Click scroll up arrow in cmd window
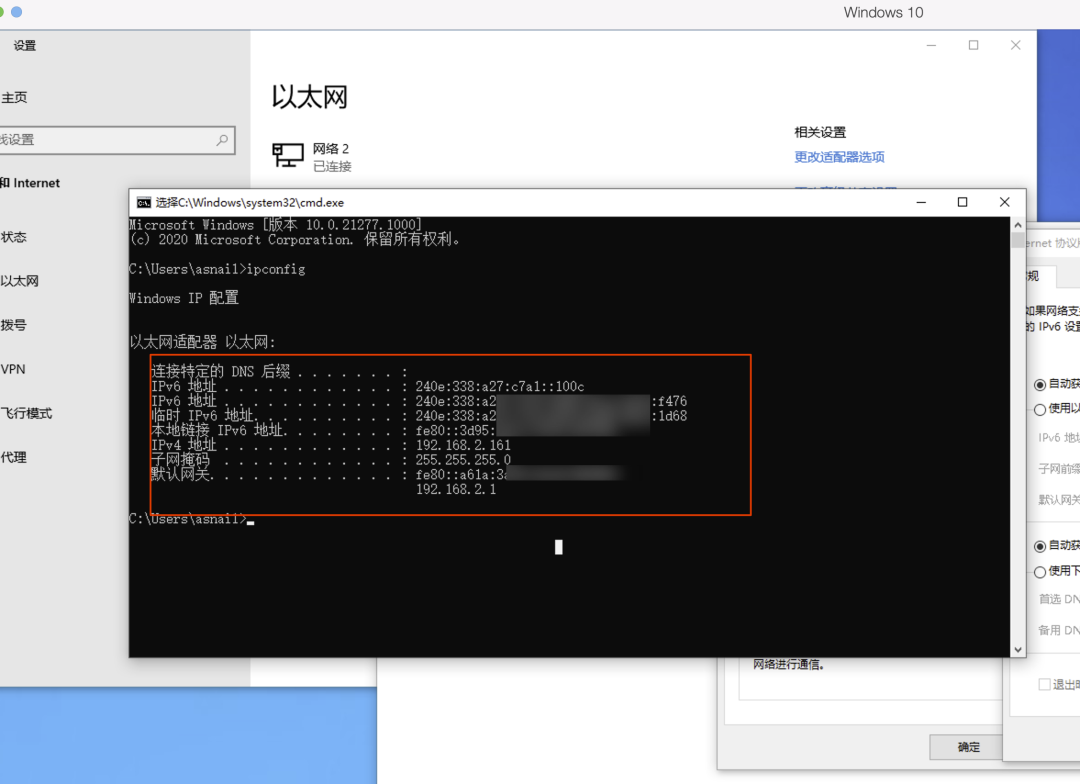1080x784 pixels. pyautogui.click(x=1017, y=225)
